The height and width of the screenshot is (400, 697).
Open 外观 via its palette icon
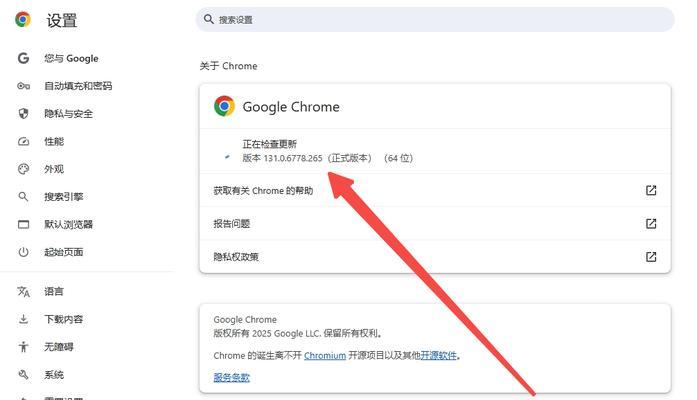click(24, 169)
